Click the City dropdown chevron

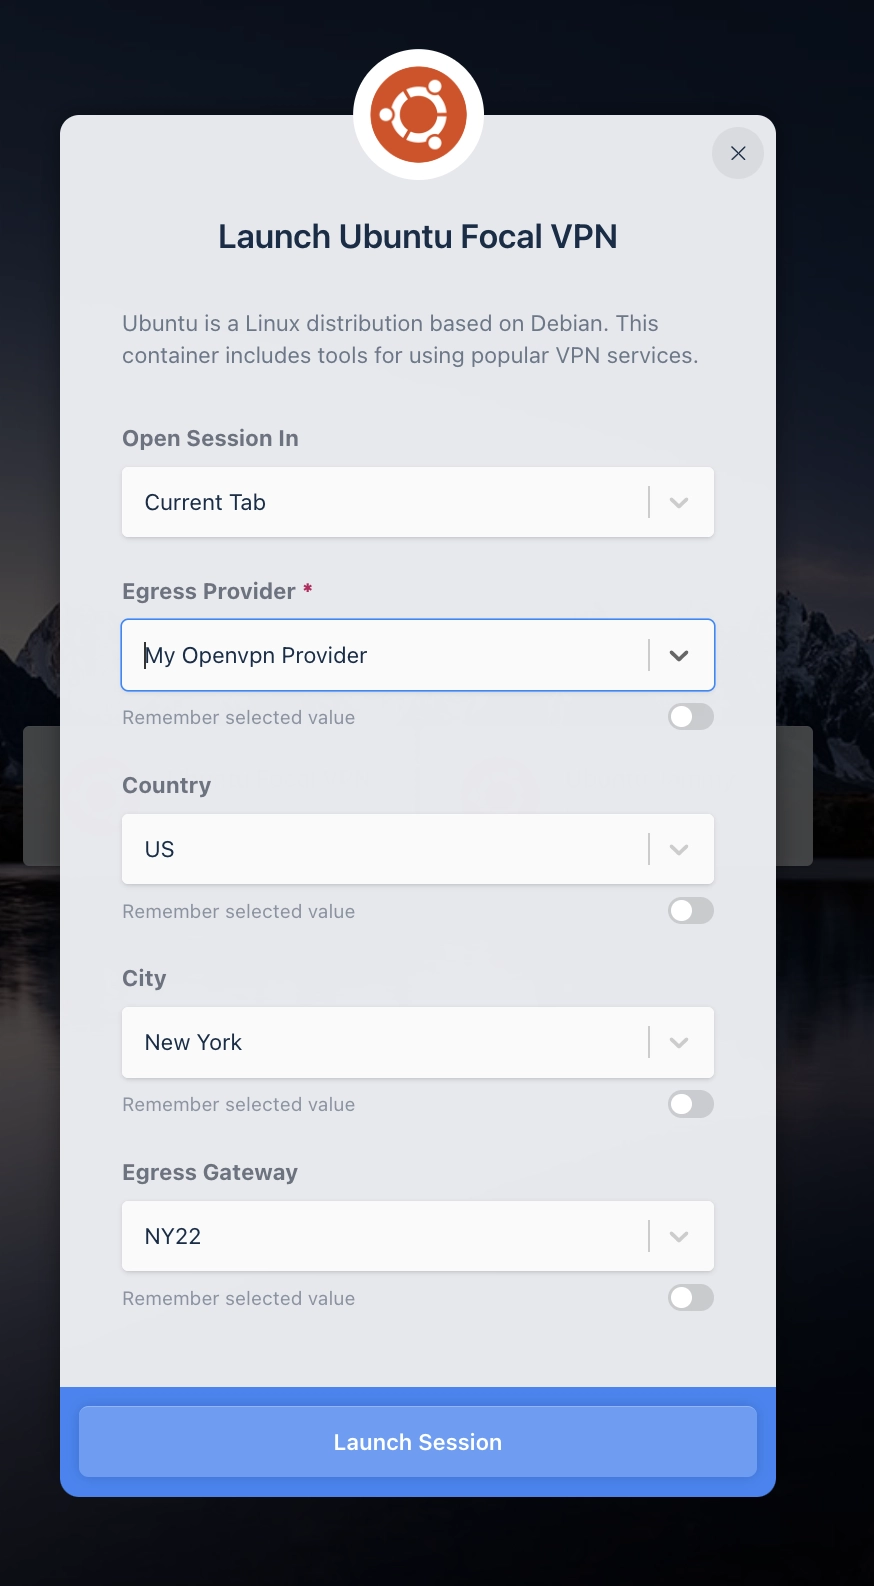(x=679, y=1043)
